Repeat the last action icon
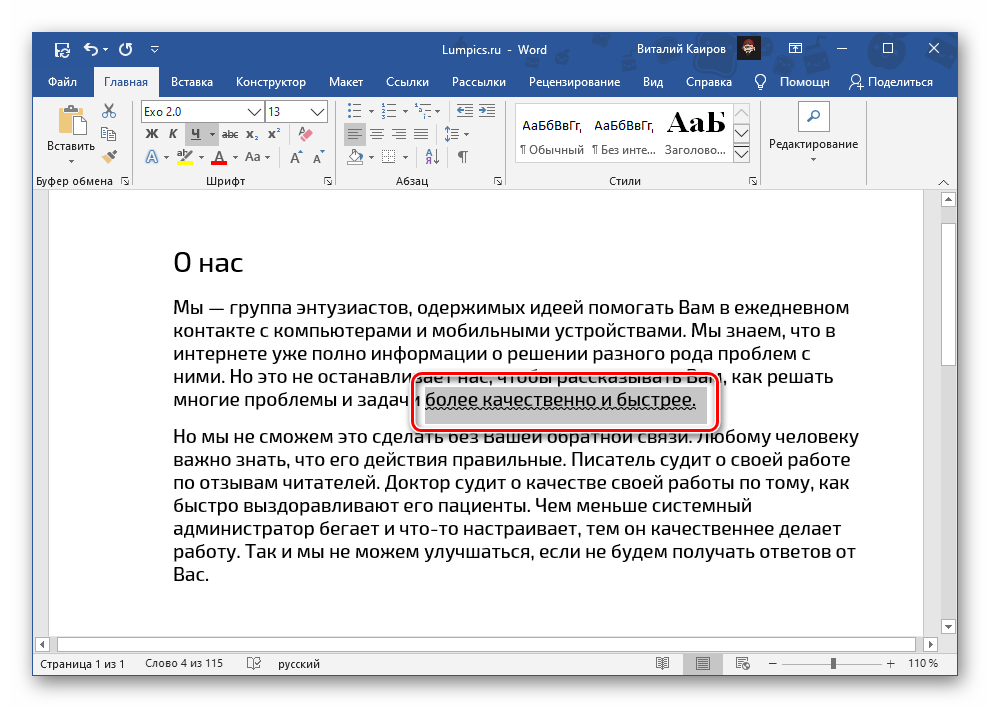This screenshot has height=708, width=990. (126, 49)
